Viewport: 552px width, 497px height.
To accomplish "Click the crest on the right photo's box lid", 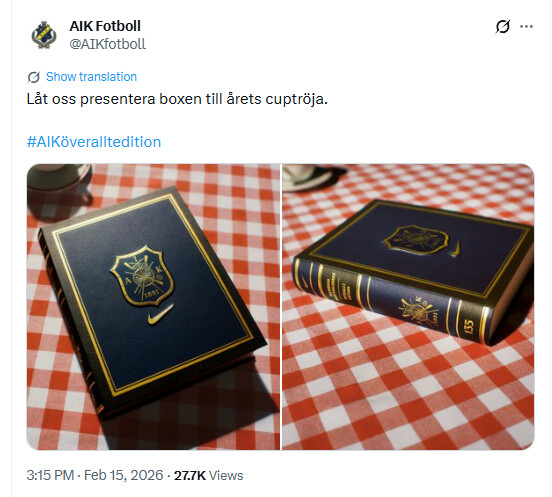I will [x=415, y=239].
